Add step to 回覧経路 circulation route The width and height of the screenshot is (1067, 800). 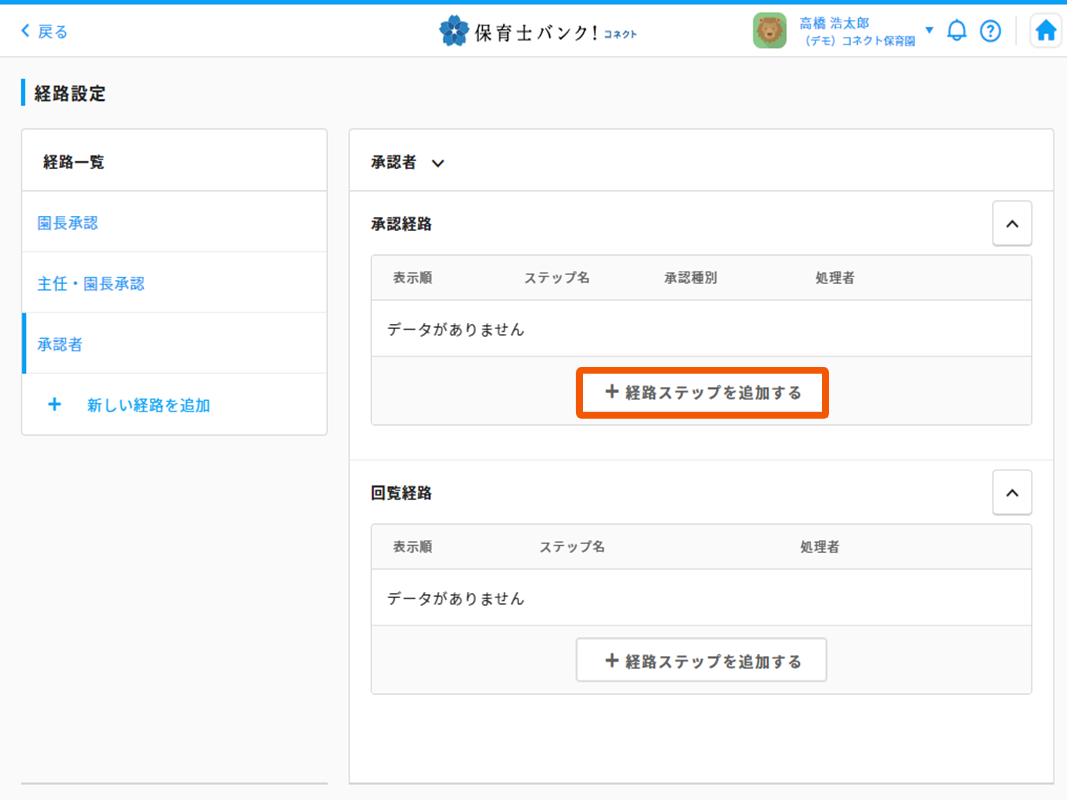(x=702, y=661)
